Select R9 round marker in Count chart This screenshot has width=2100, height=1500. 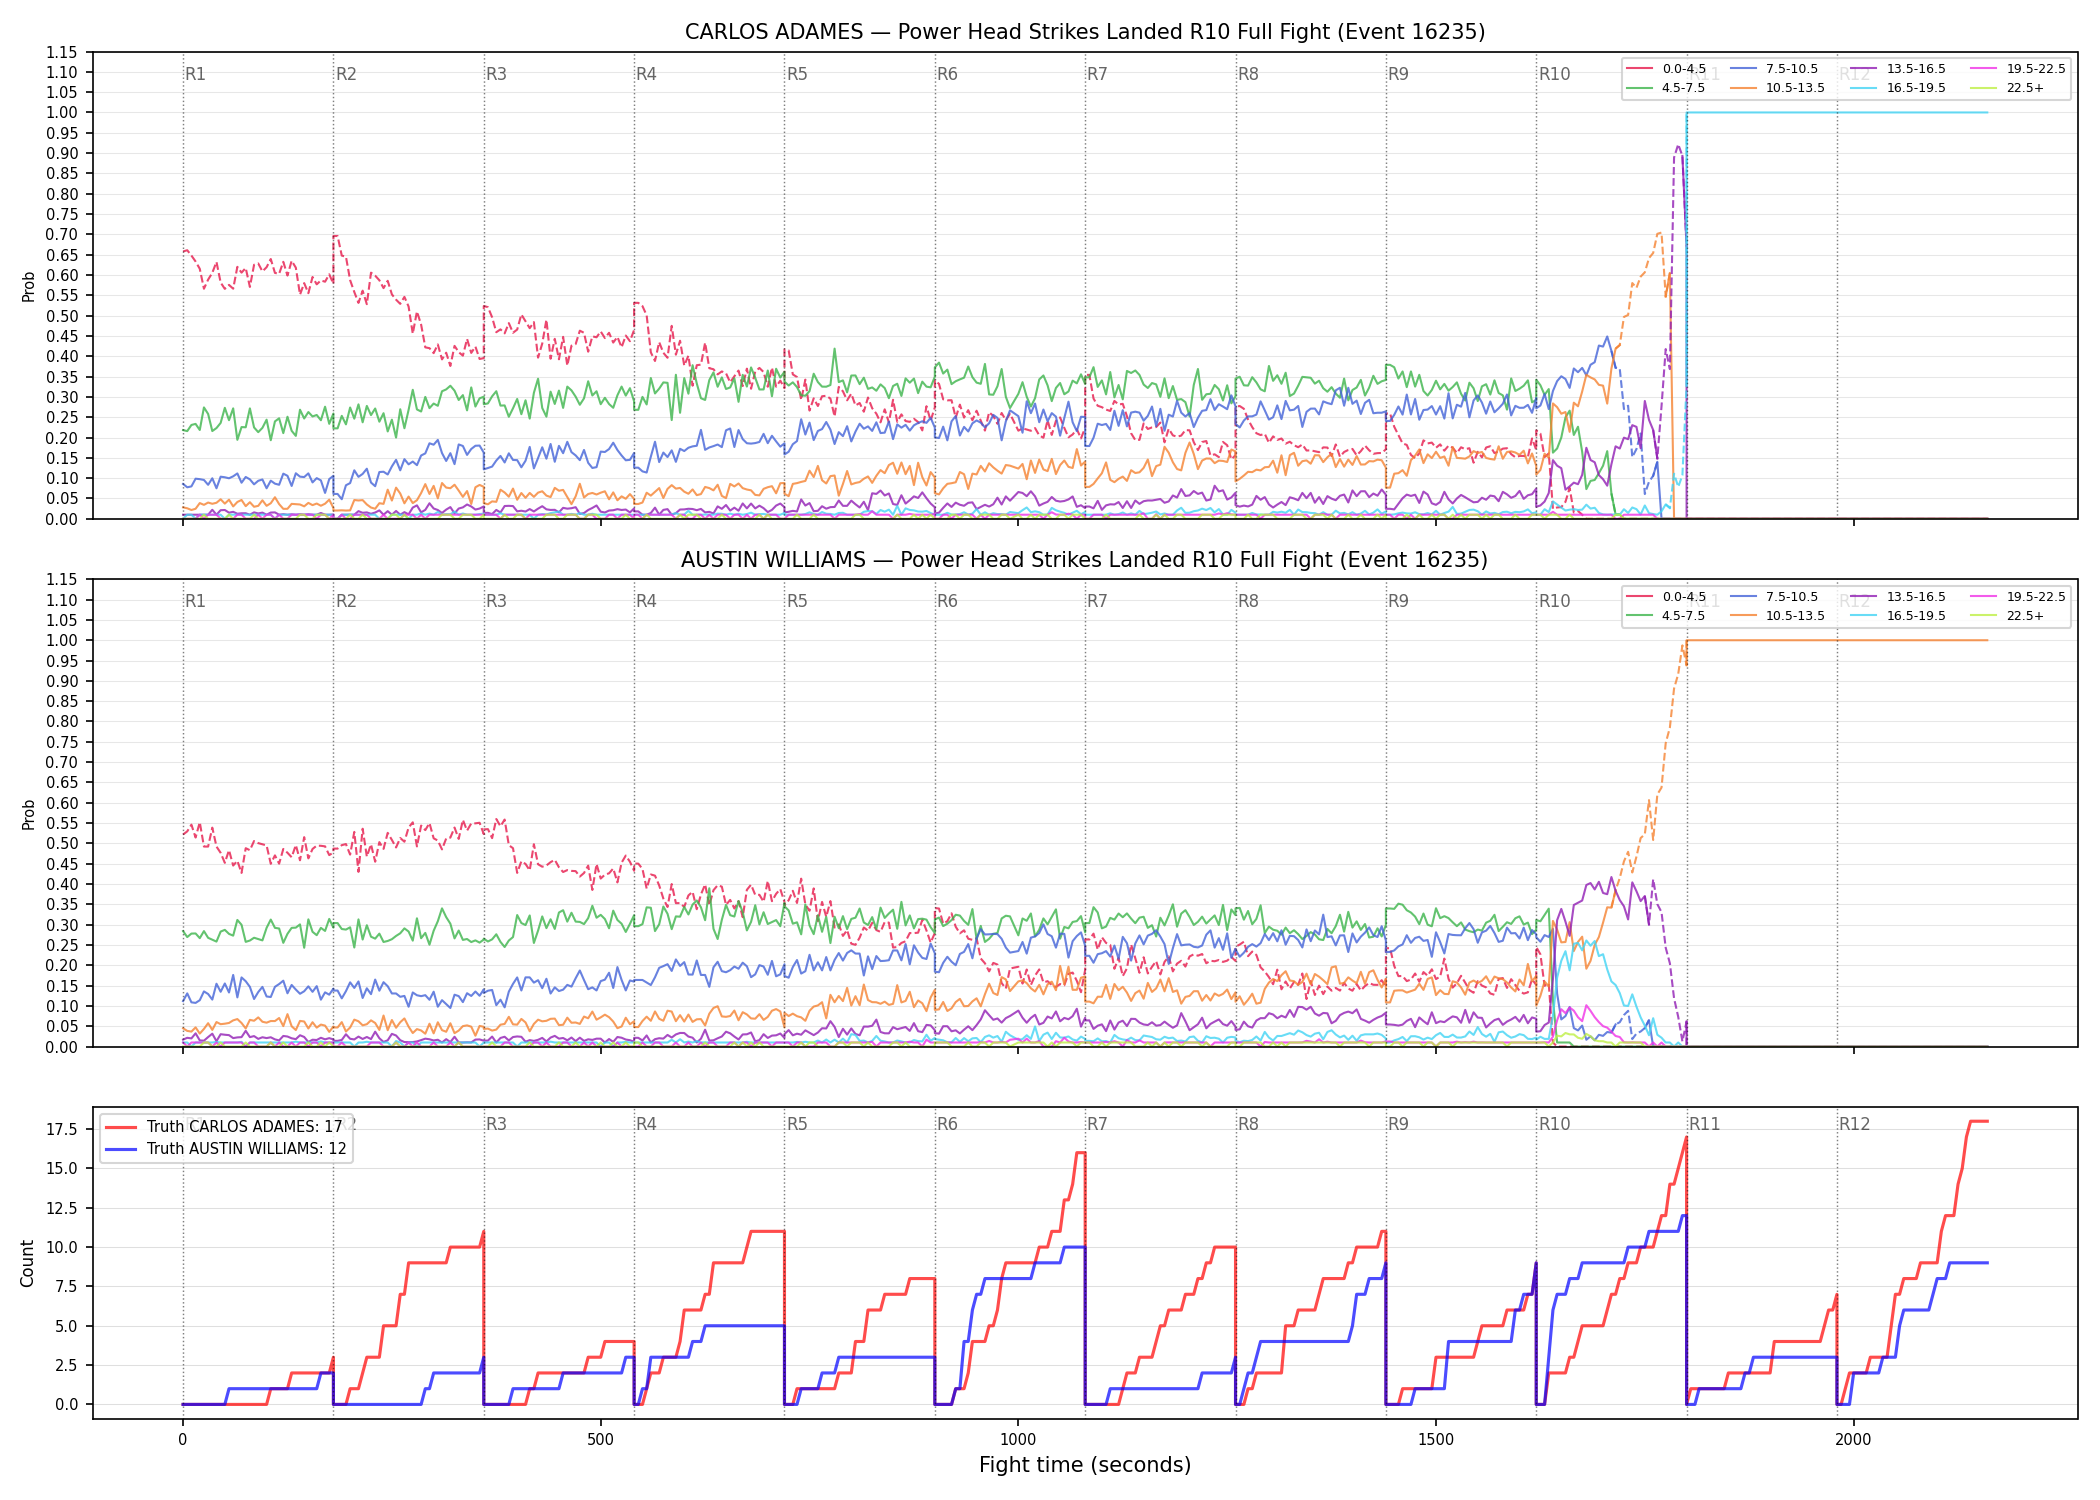(x=1398, y=1124)
